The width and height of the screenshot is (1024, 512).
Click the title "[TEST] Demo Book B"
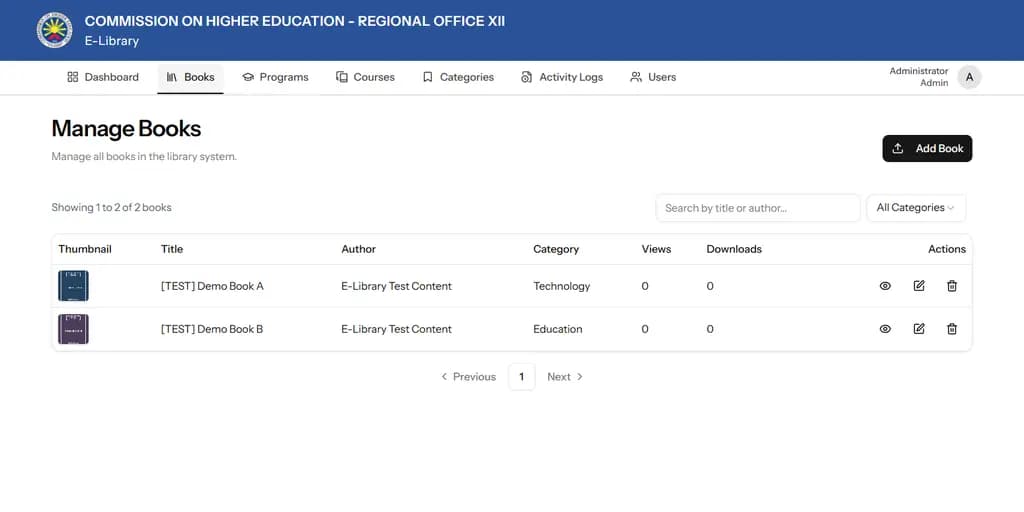pyautogui.click(x=212, y=329)
